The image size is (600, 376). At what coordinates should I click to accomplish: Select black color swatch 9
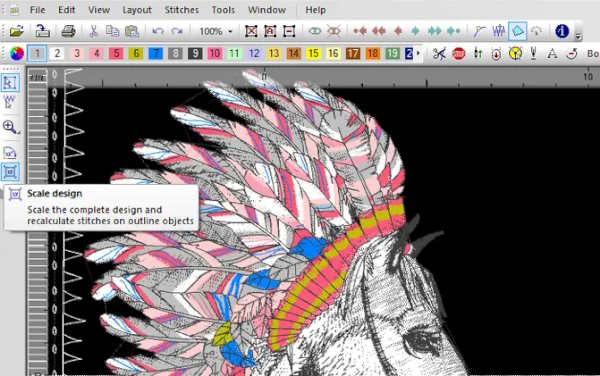(x=195, y=54)
